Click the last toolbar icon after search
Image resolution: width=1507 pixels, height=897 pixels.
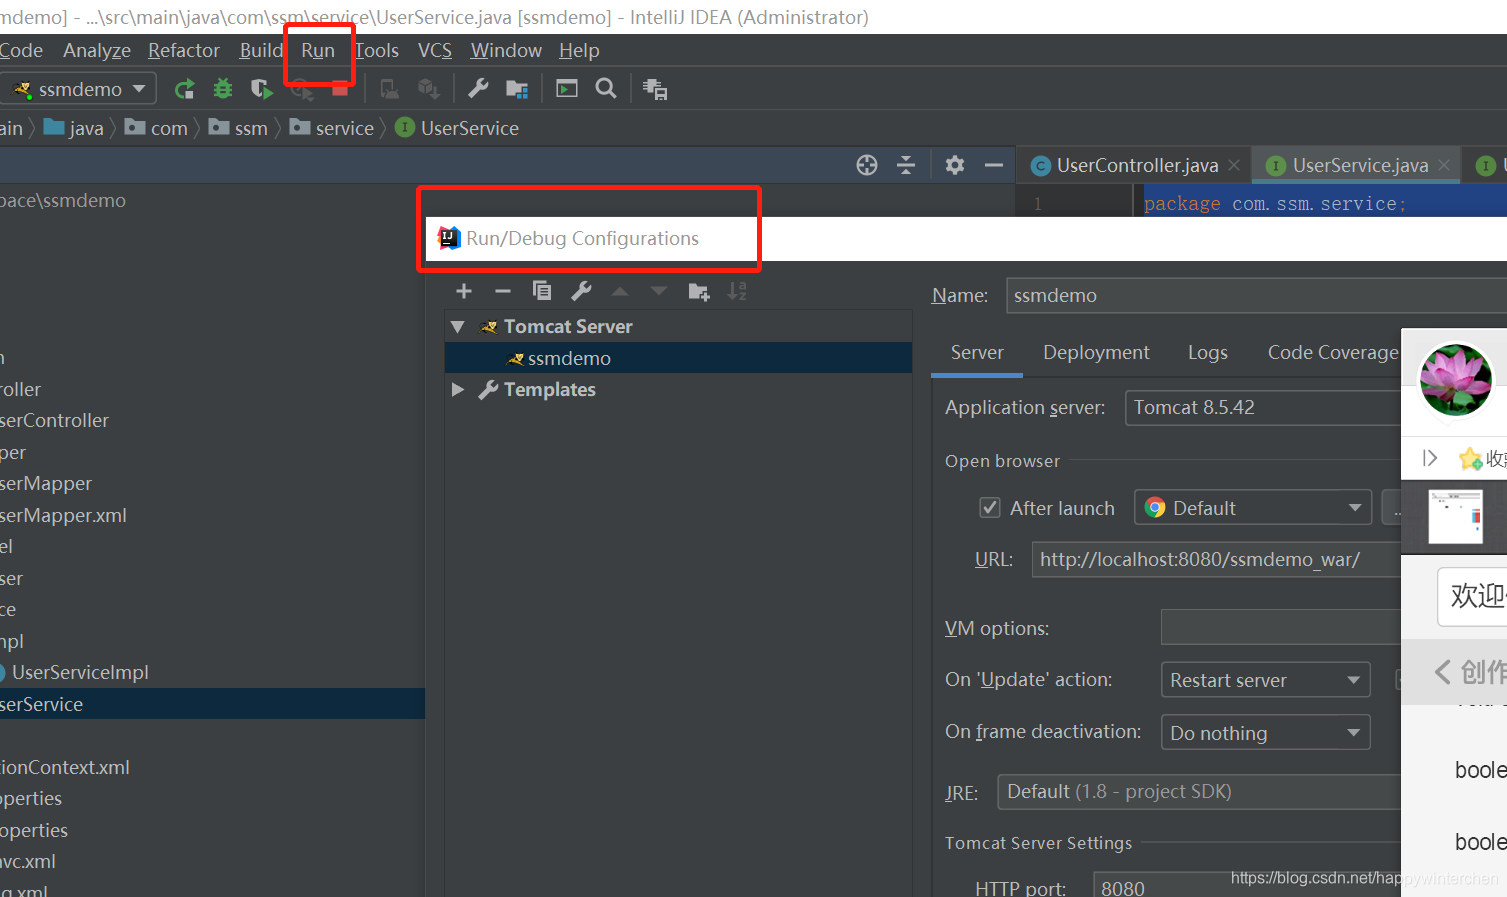655,89
